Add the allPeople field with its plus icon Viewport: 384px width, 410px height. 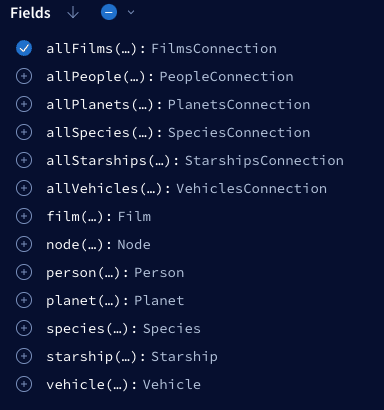(x=24, y=76)
